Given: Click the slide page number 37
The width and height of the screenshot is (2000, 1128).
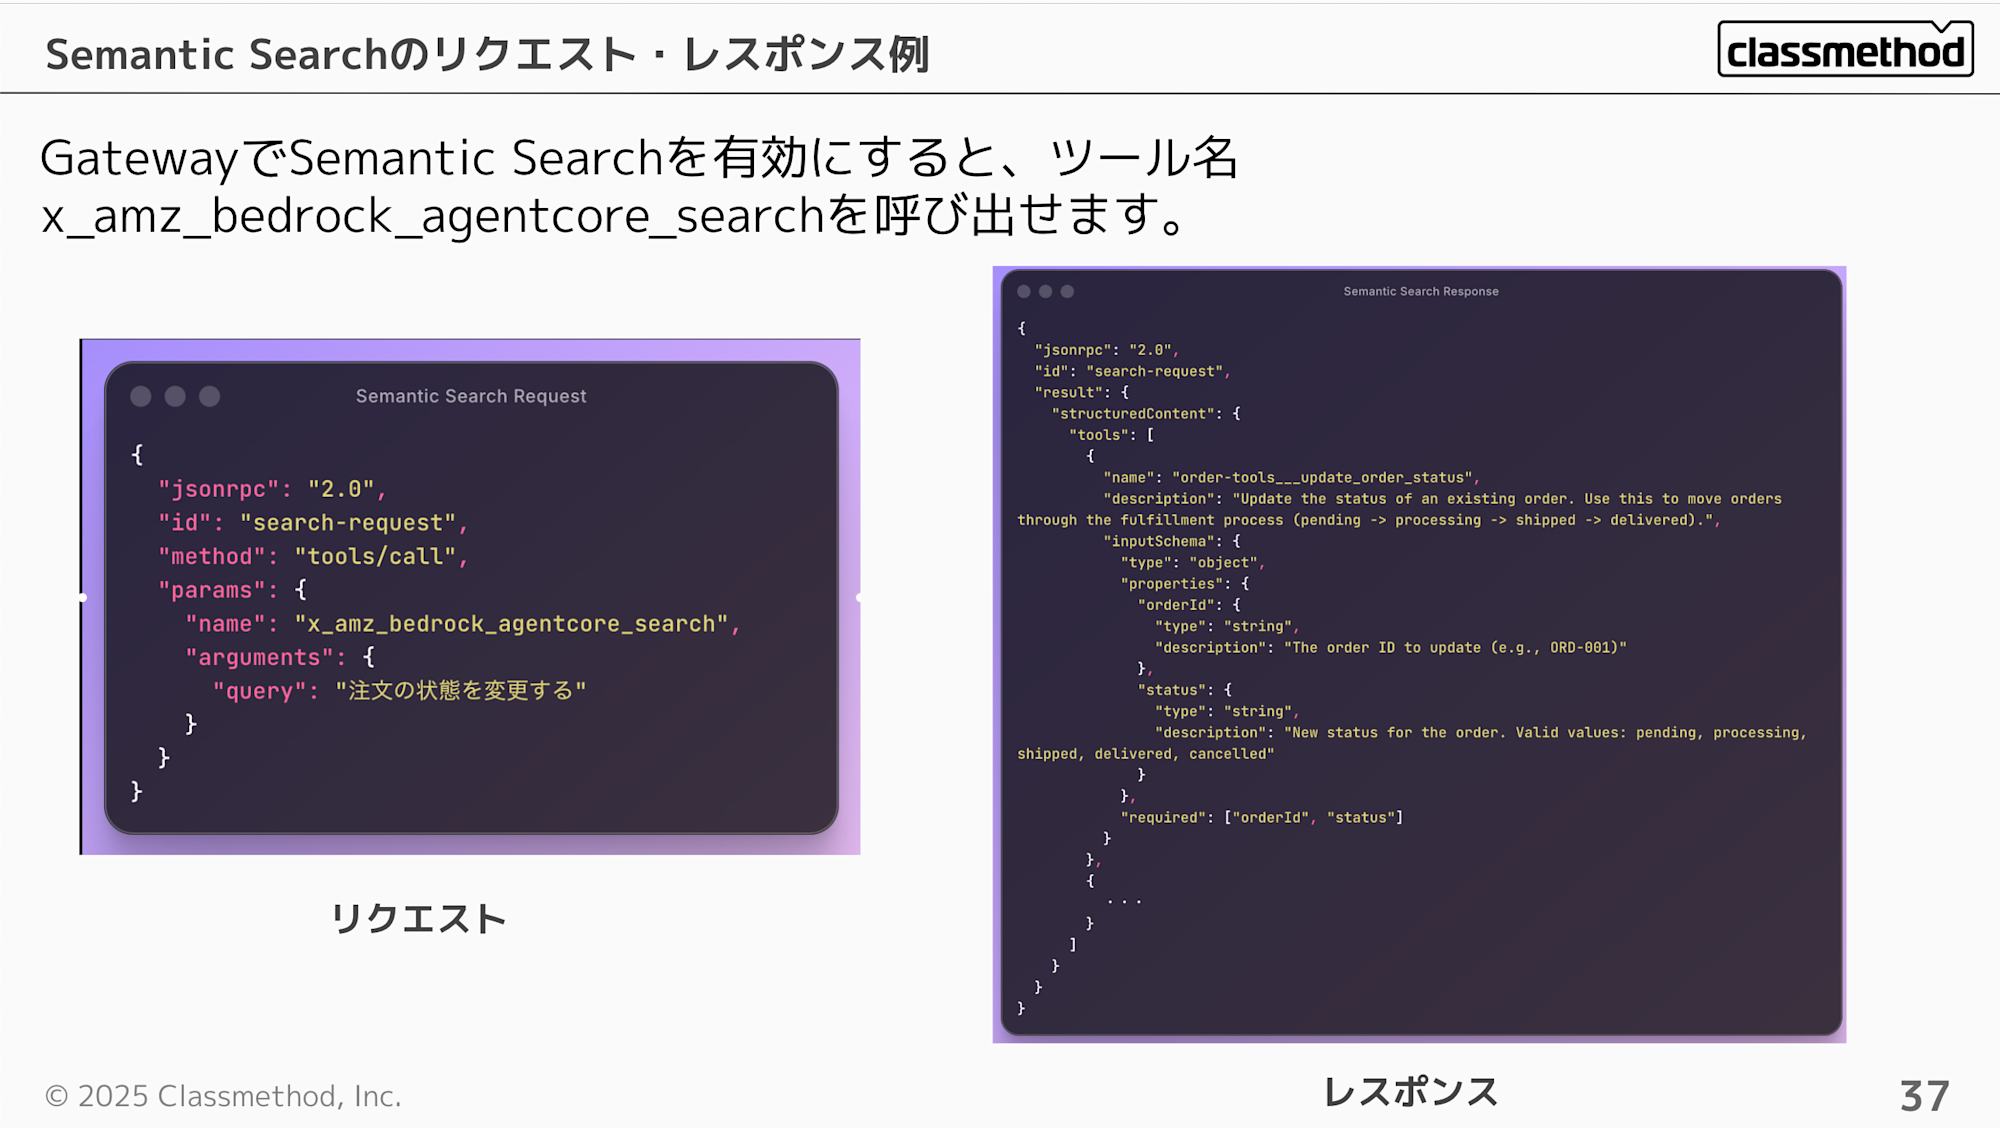Looking at the screenshot, I should 1924,1096.
